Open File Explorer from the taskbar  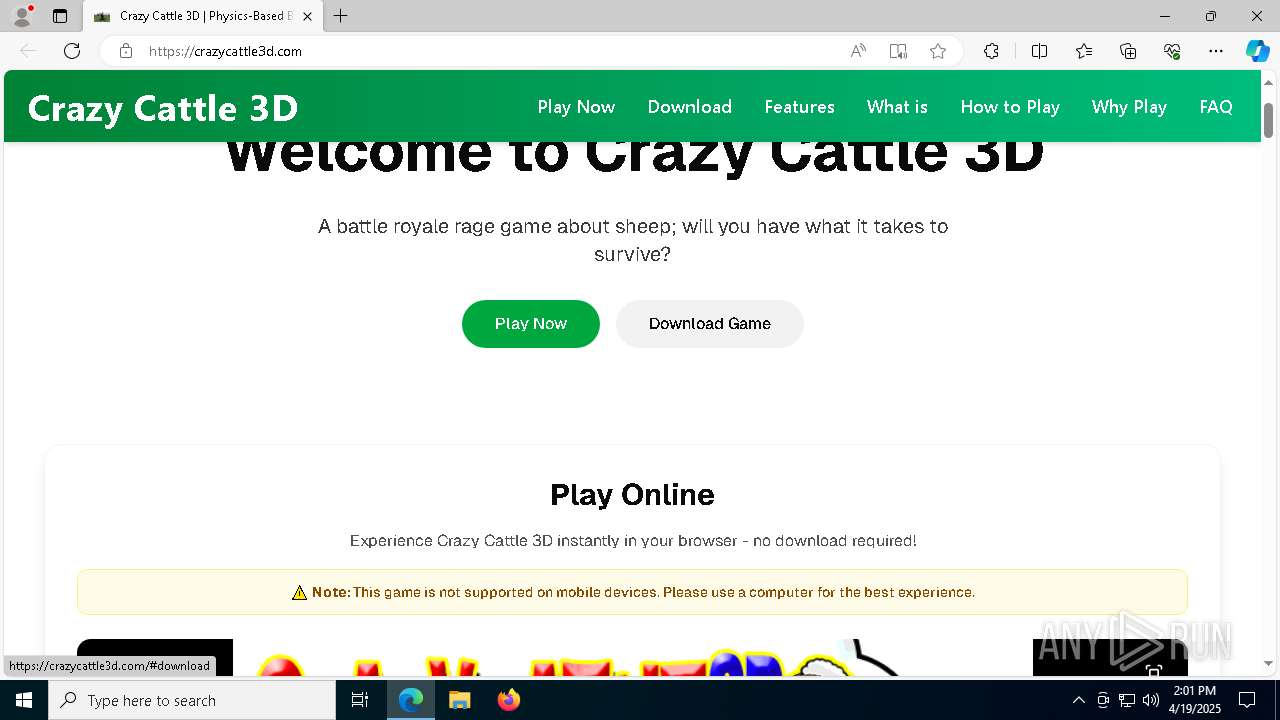(459, 700)
